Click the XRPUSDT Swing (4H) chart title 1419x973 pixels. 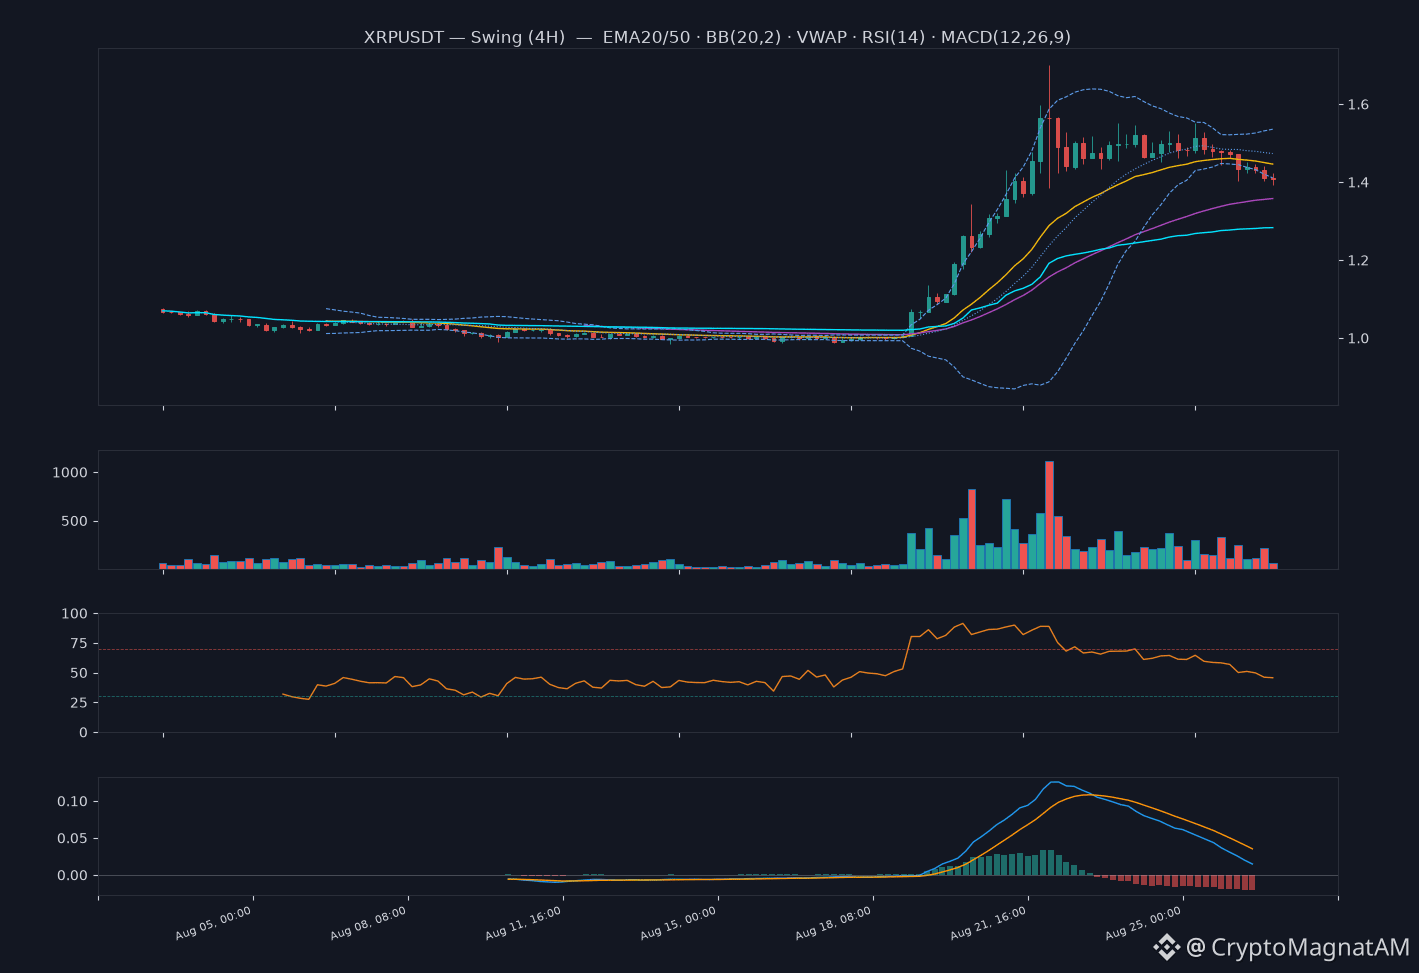[x=717, y=37]
